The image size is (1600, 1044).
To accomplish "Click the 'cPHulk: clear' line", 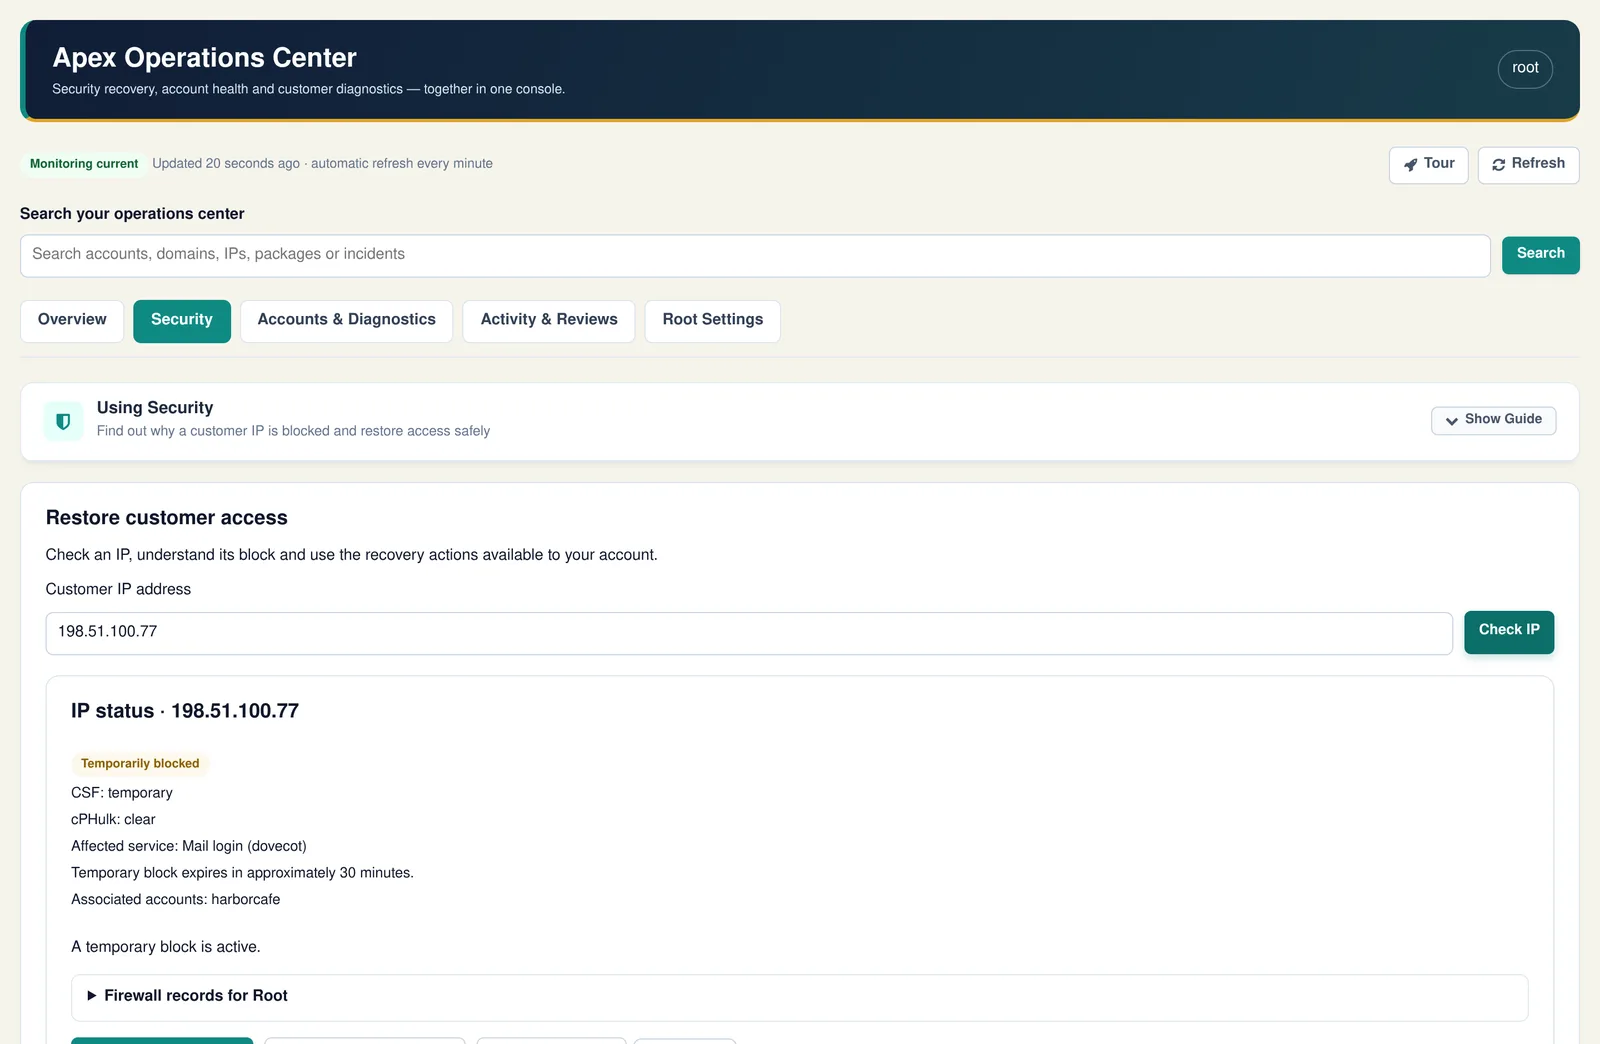I will click(113, 820).
